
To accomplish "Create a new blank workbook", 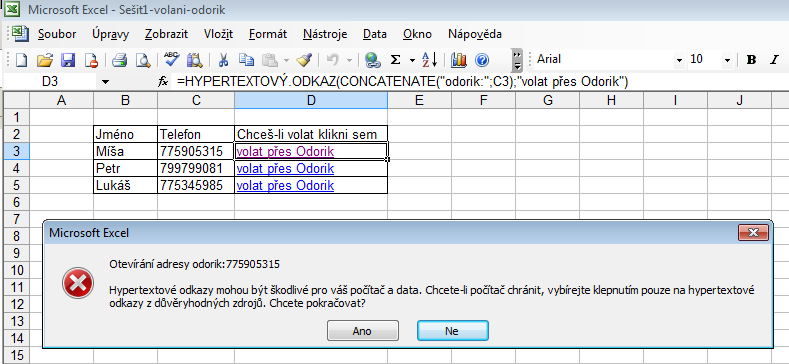I will (21, 60).
